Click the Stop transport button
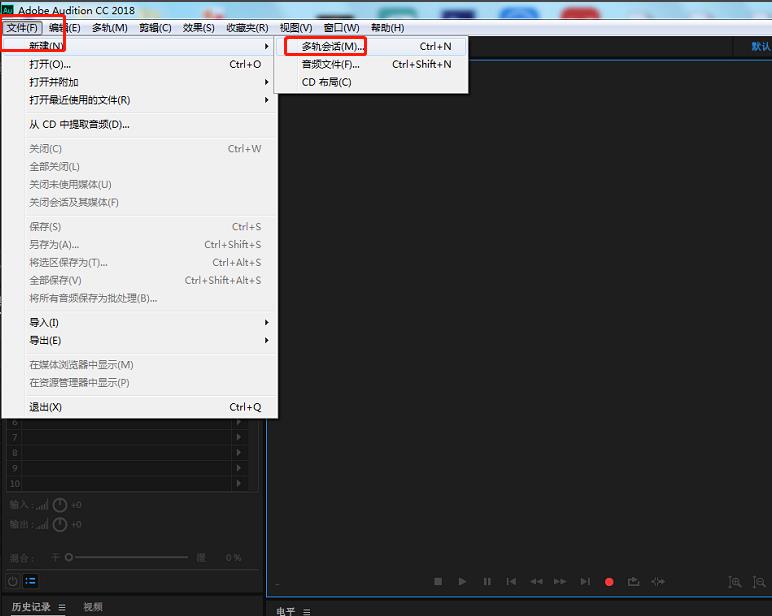Viewport: 772px width, 616px height. point(438,582)
